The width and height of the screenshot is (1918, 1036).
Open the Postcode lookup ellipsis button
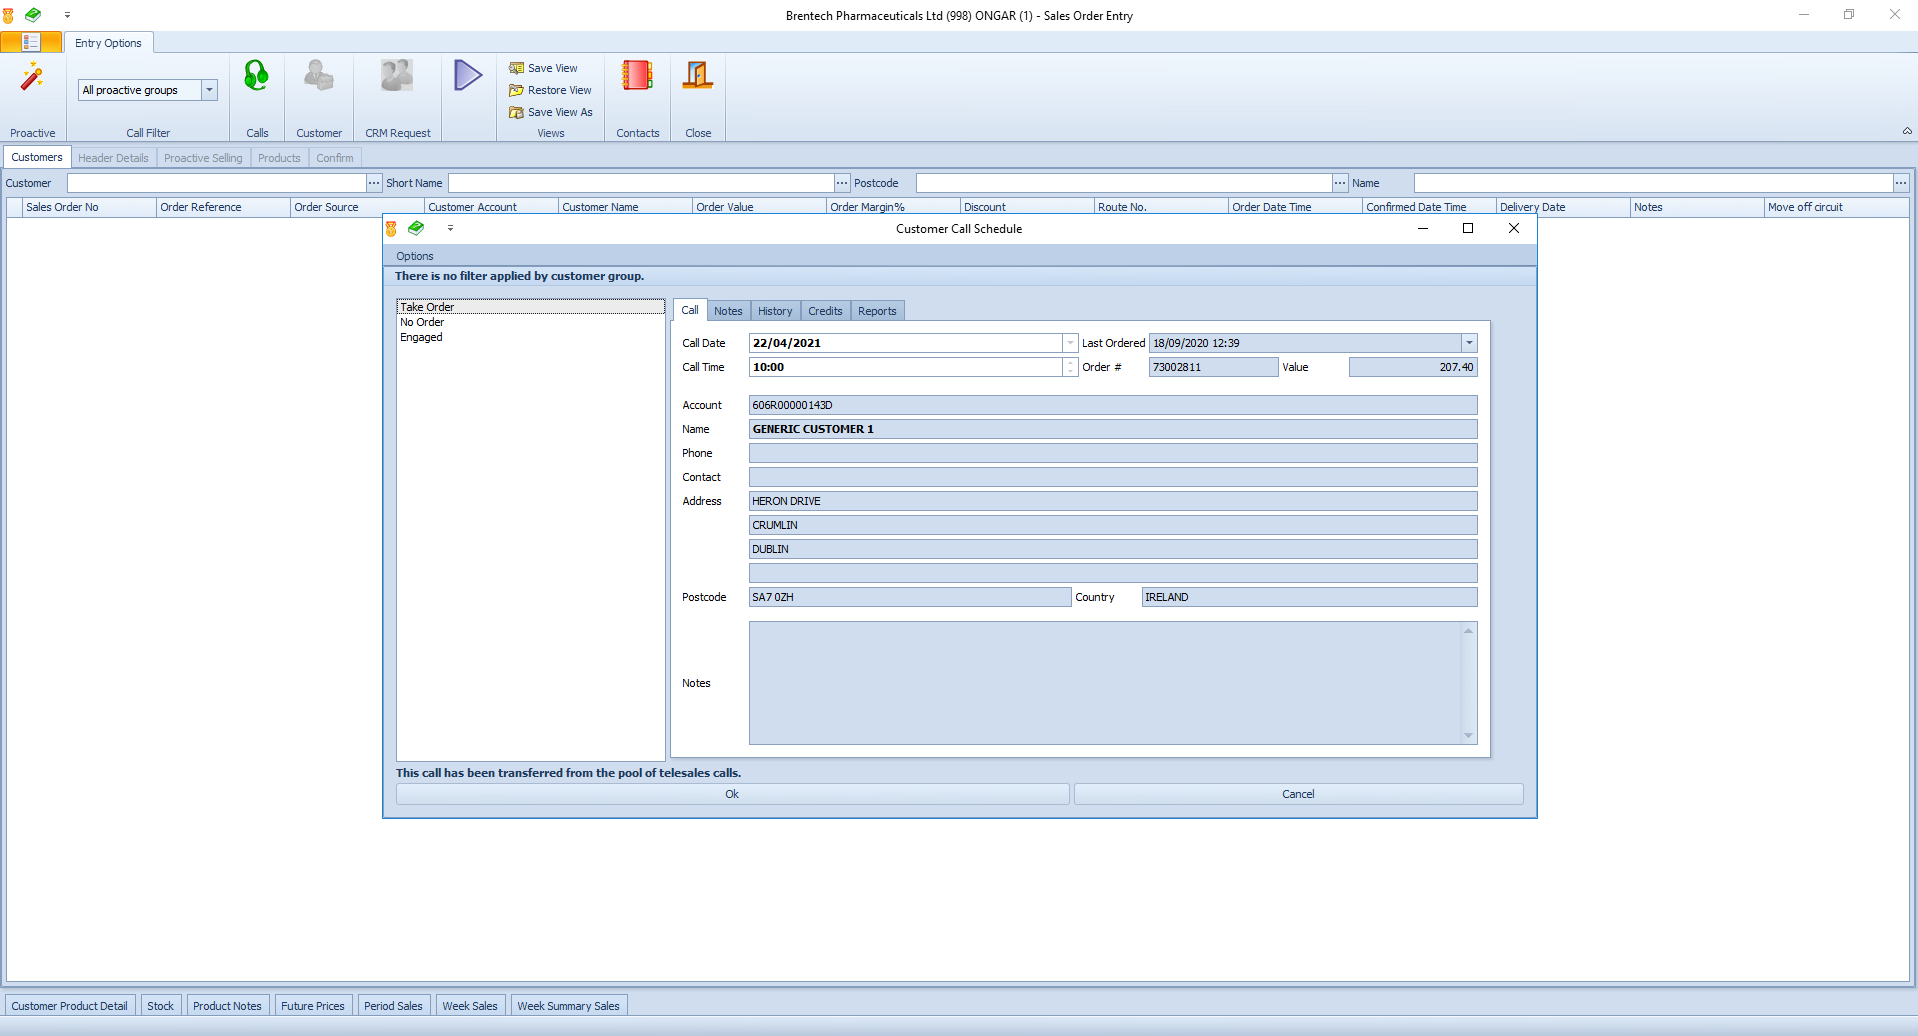point(1340,183)
